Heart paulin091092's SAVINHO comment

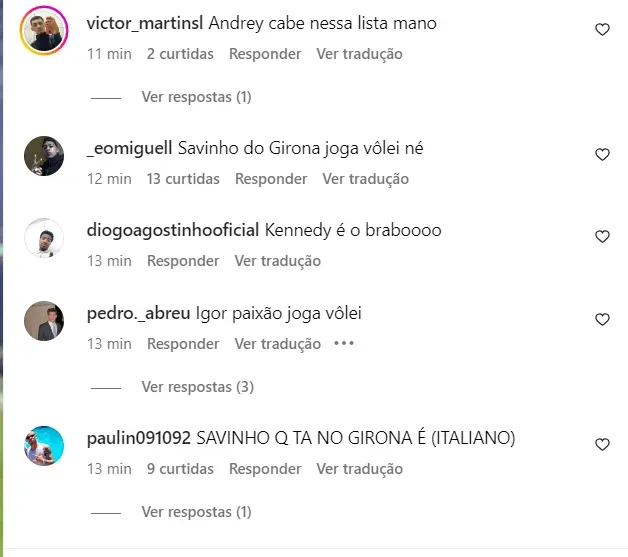coord(602,444)
